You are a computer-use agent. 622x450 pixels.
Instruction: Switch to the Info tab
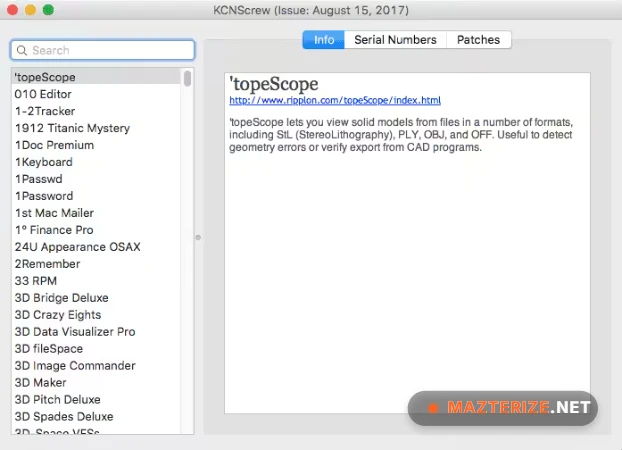pyautogui.click(x=323, y=40)
